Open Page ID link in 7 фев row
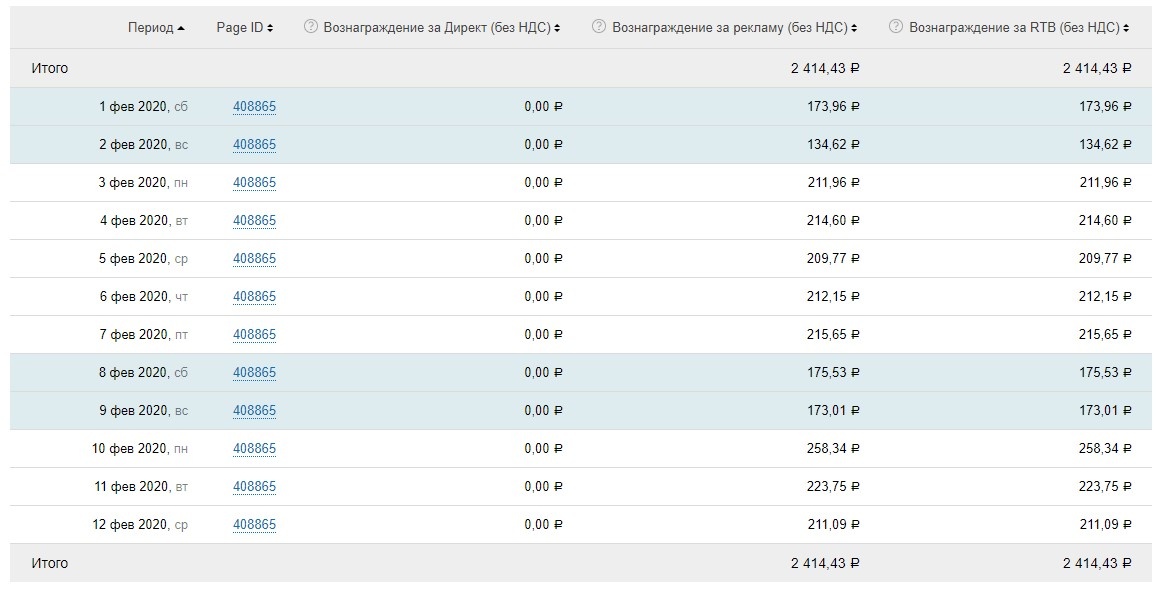Viewport: 1163px width, 591px height. point(254,335)
